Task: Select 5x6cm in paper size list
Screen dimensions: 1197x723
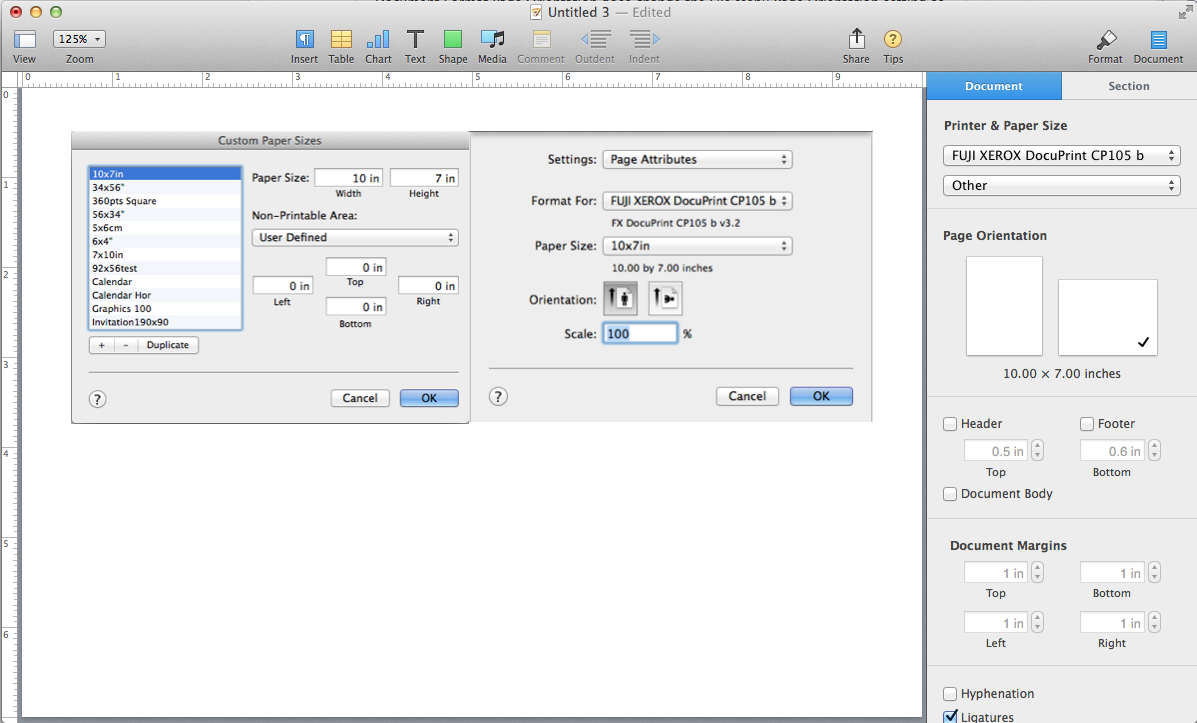Action: click(166, 228)
